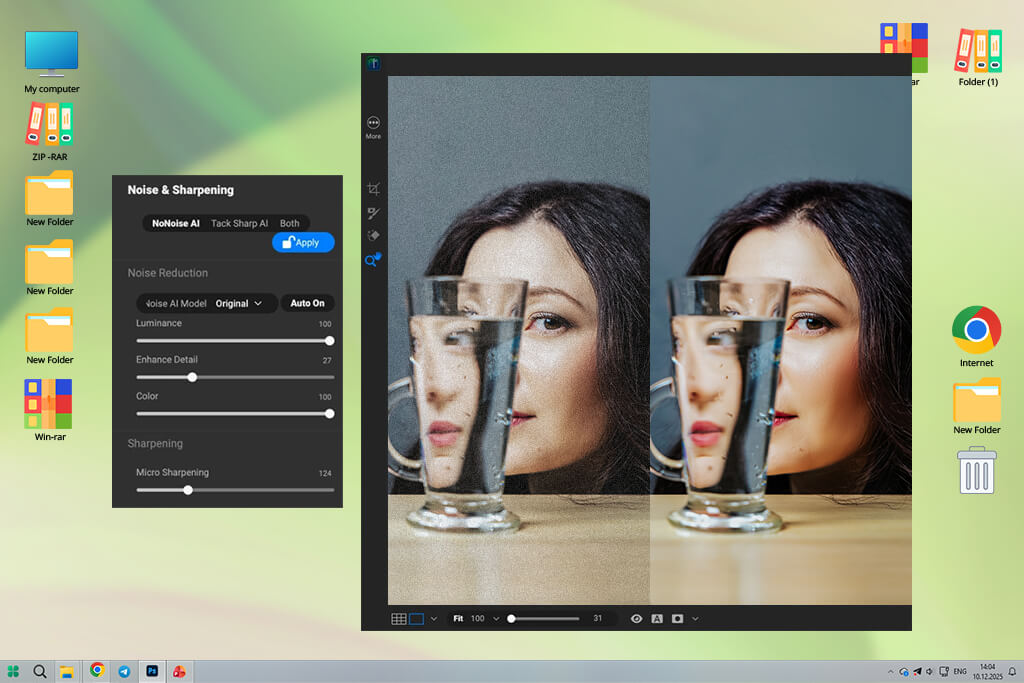Open the view layout dropdown arrow

tap(434, 618)
